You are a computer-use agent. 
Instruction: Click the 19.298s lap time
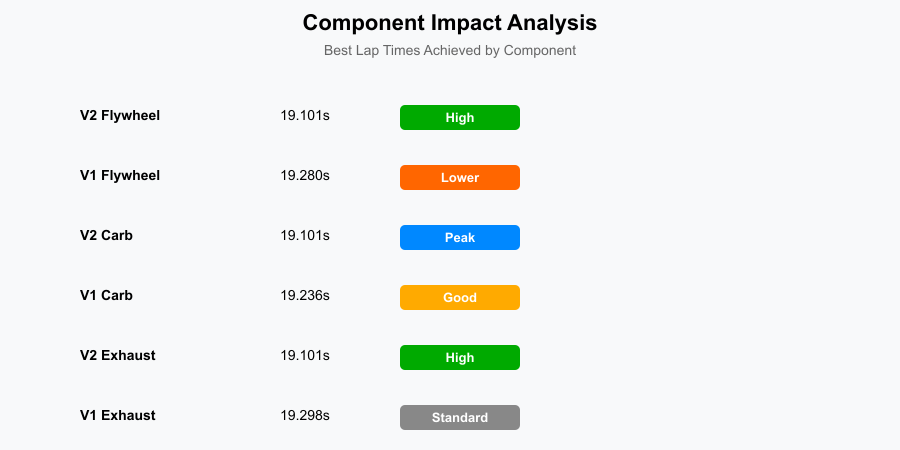[305, 416]
